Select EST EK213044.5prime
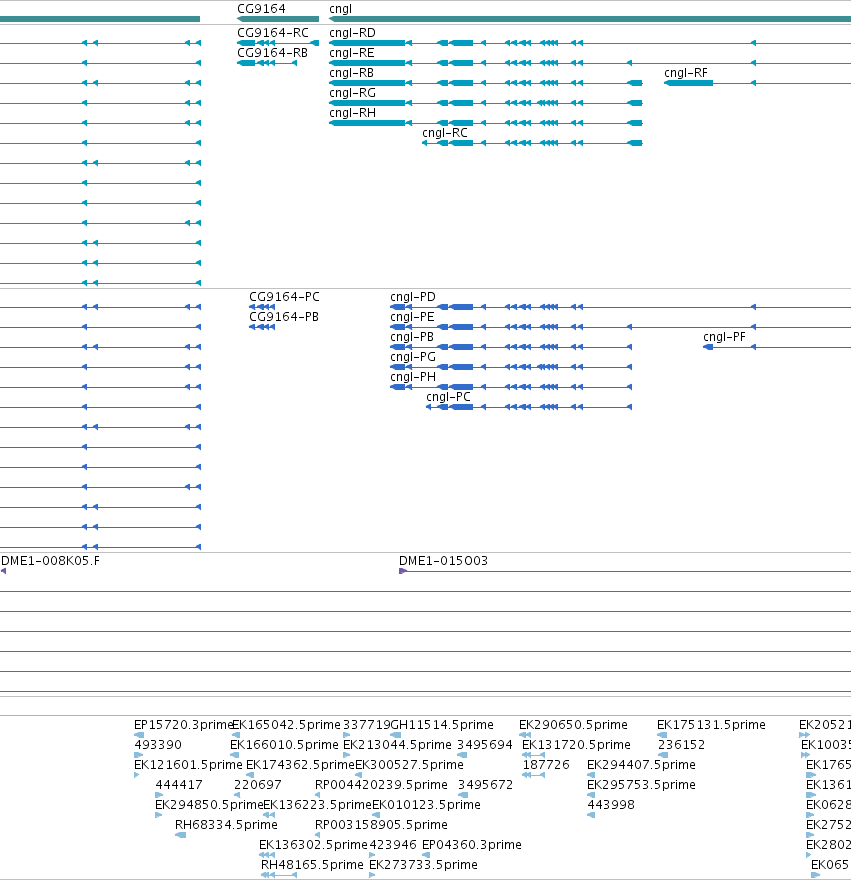 coord(397,745)
